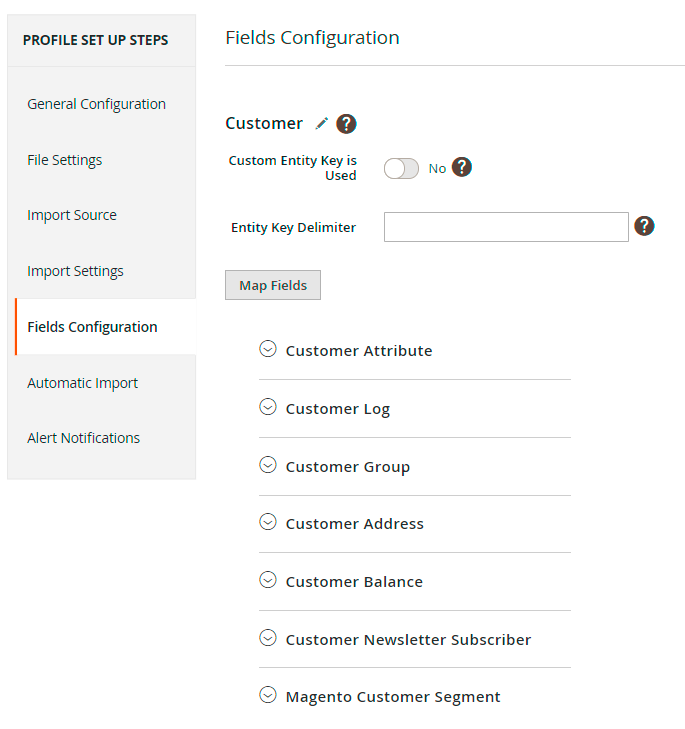Expand the Customer Attribute section
Viewport: 685px width, 729px height.
click(358, 351)
